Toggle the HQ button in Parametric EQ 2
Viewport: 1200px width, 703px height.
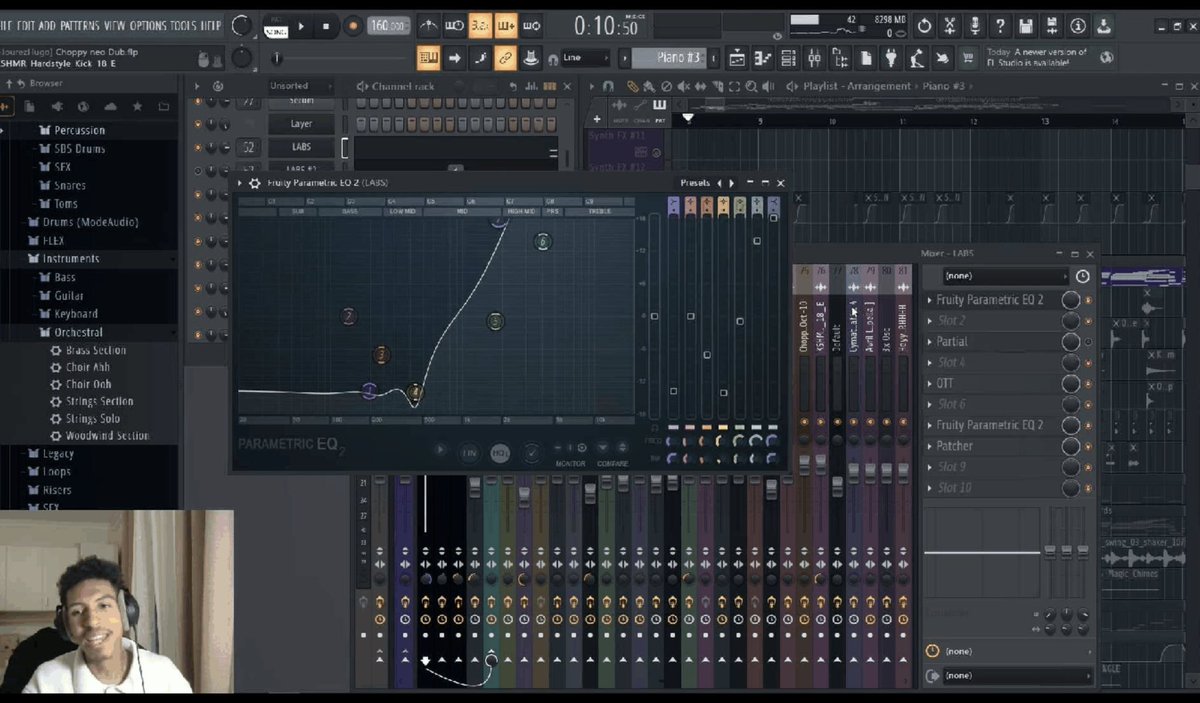(x=500, y=453)
